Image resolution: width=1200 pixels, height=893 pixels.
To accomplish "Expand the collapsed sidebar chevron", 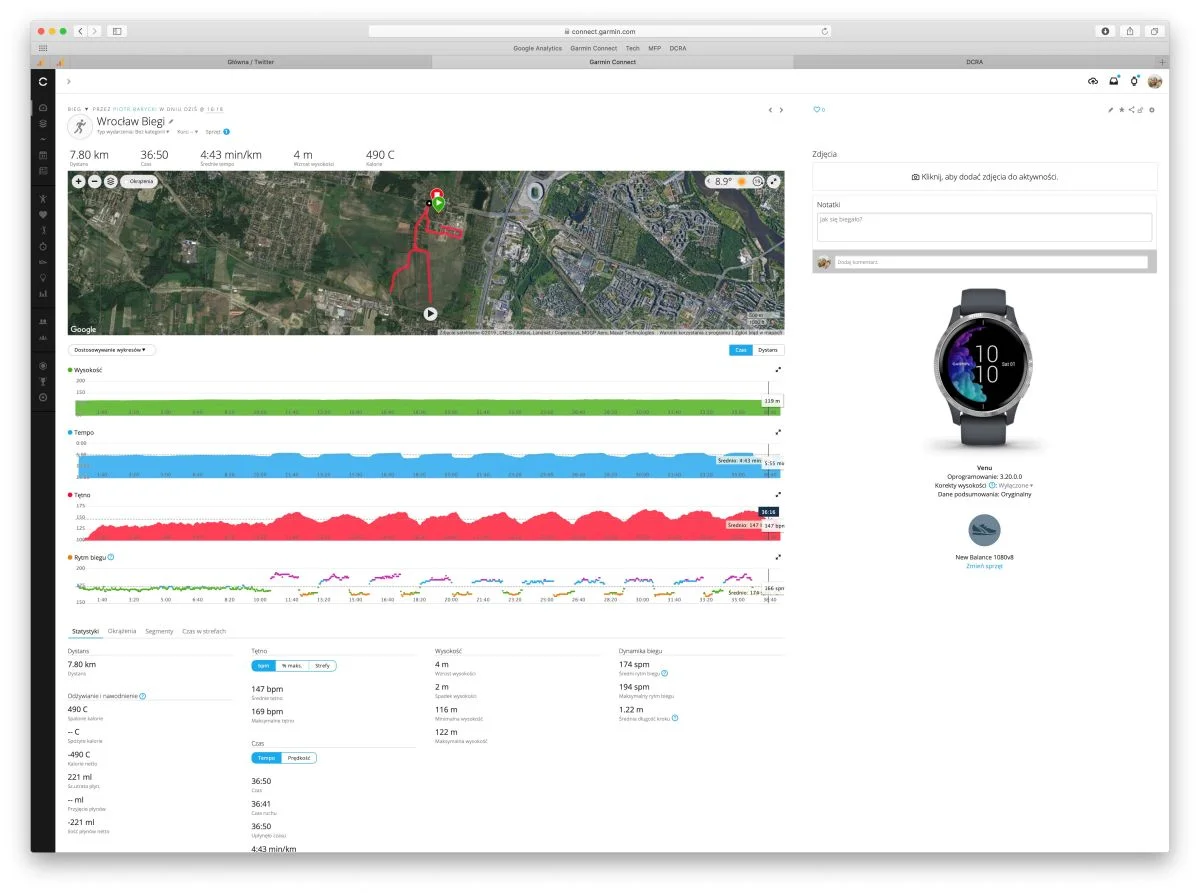I will coord(69,81).
